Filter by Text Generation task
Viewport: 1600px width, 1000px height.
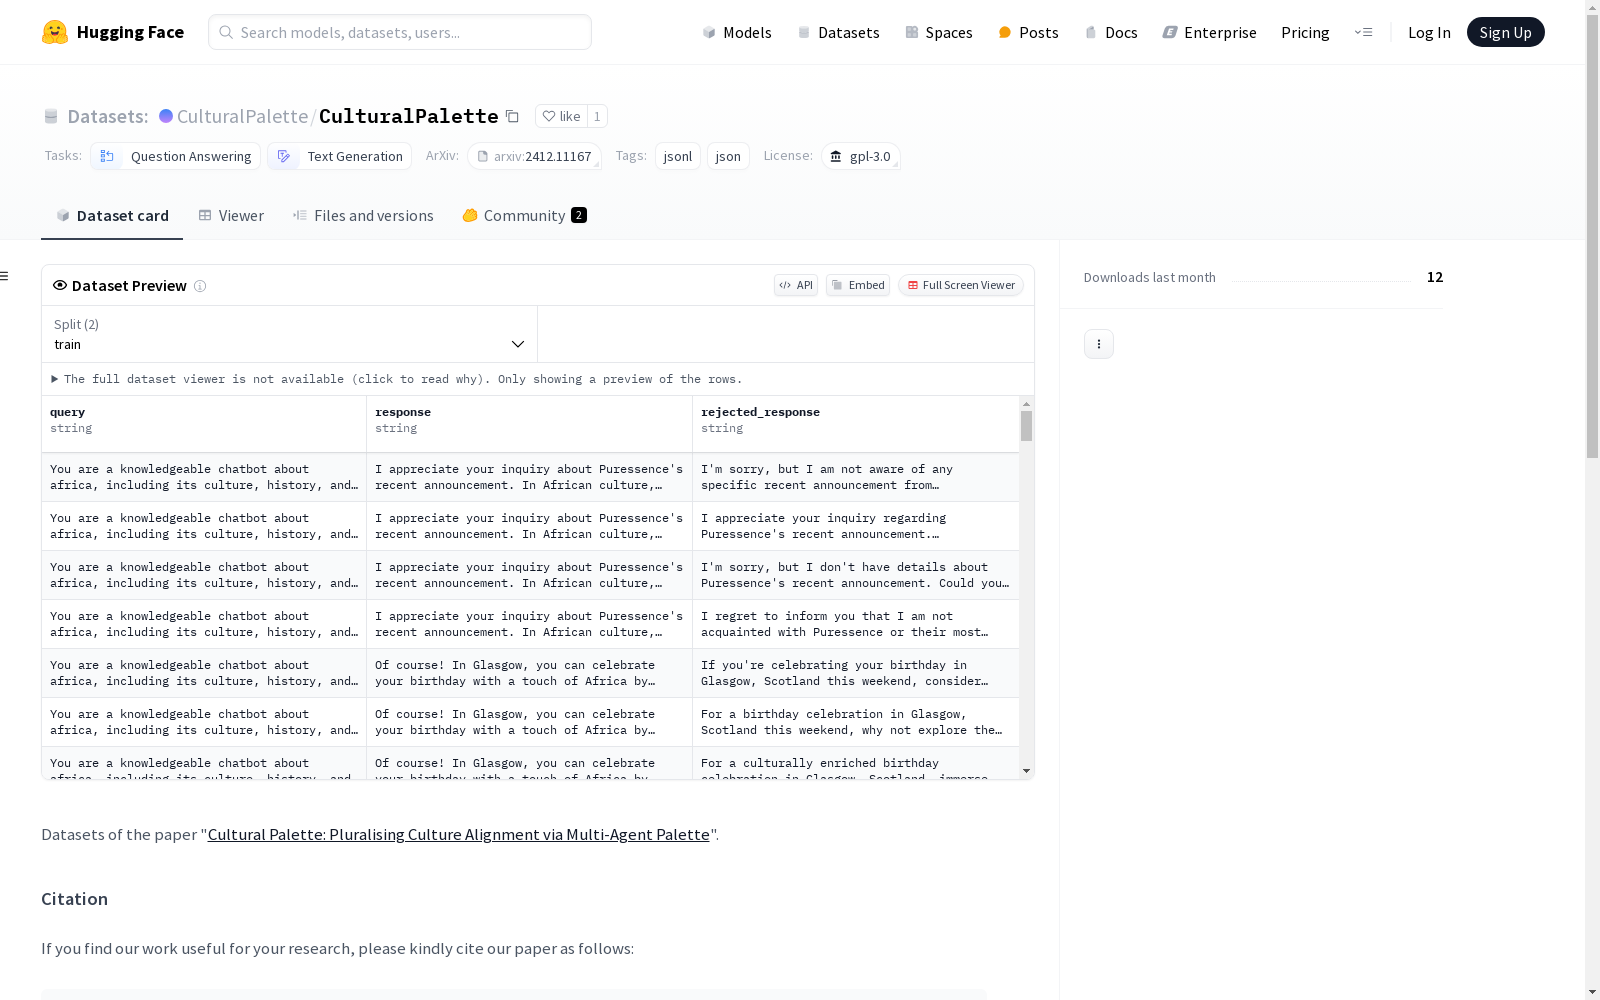pyautogui.click(x=339, y=156)
